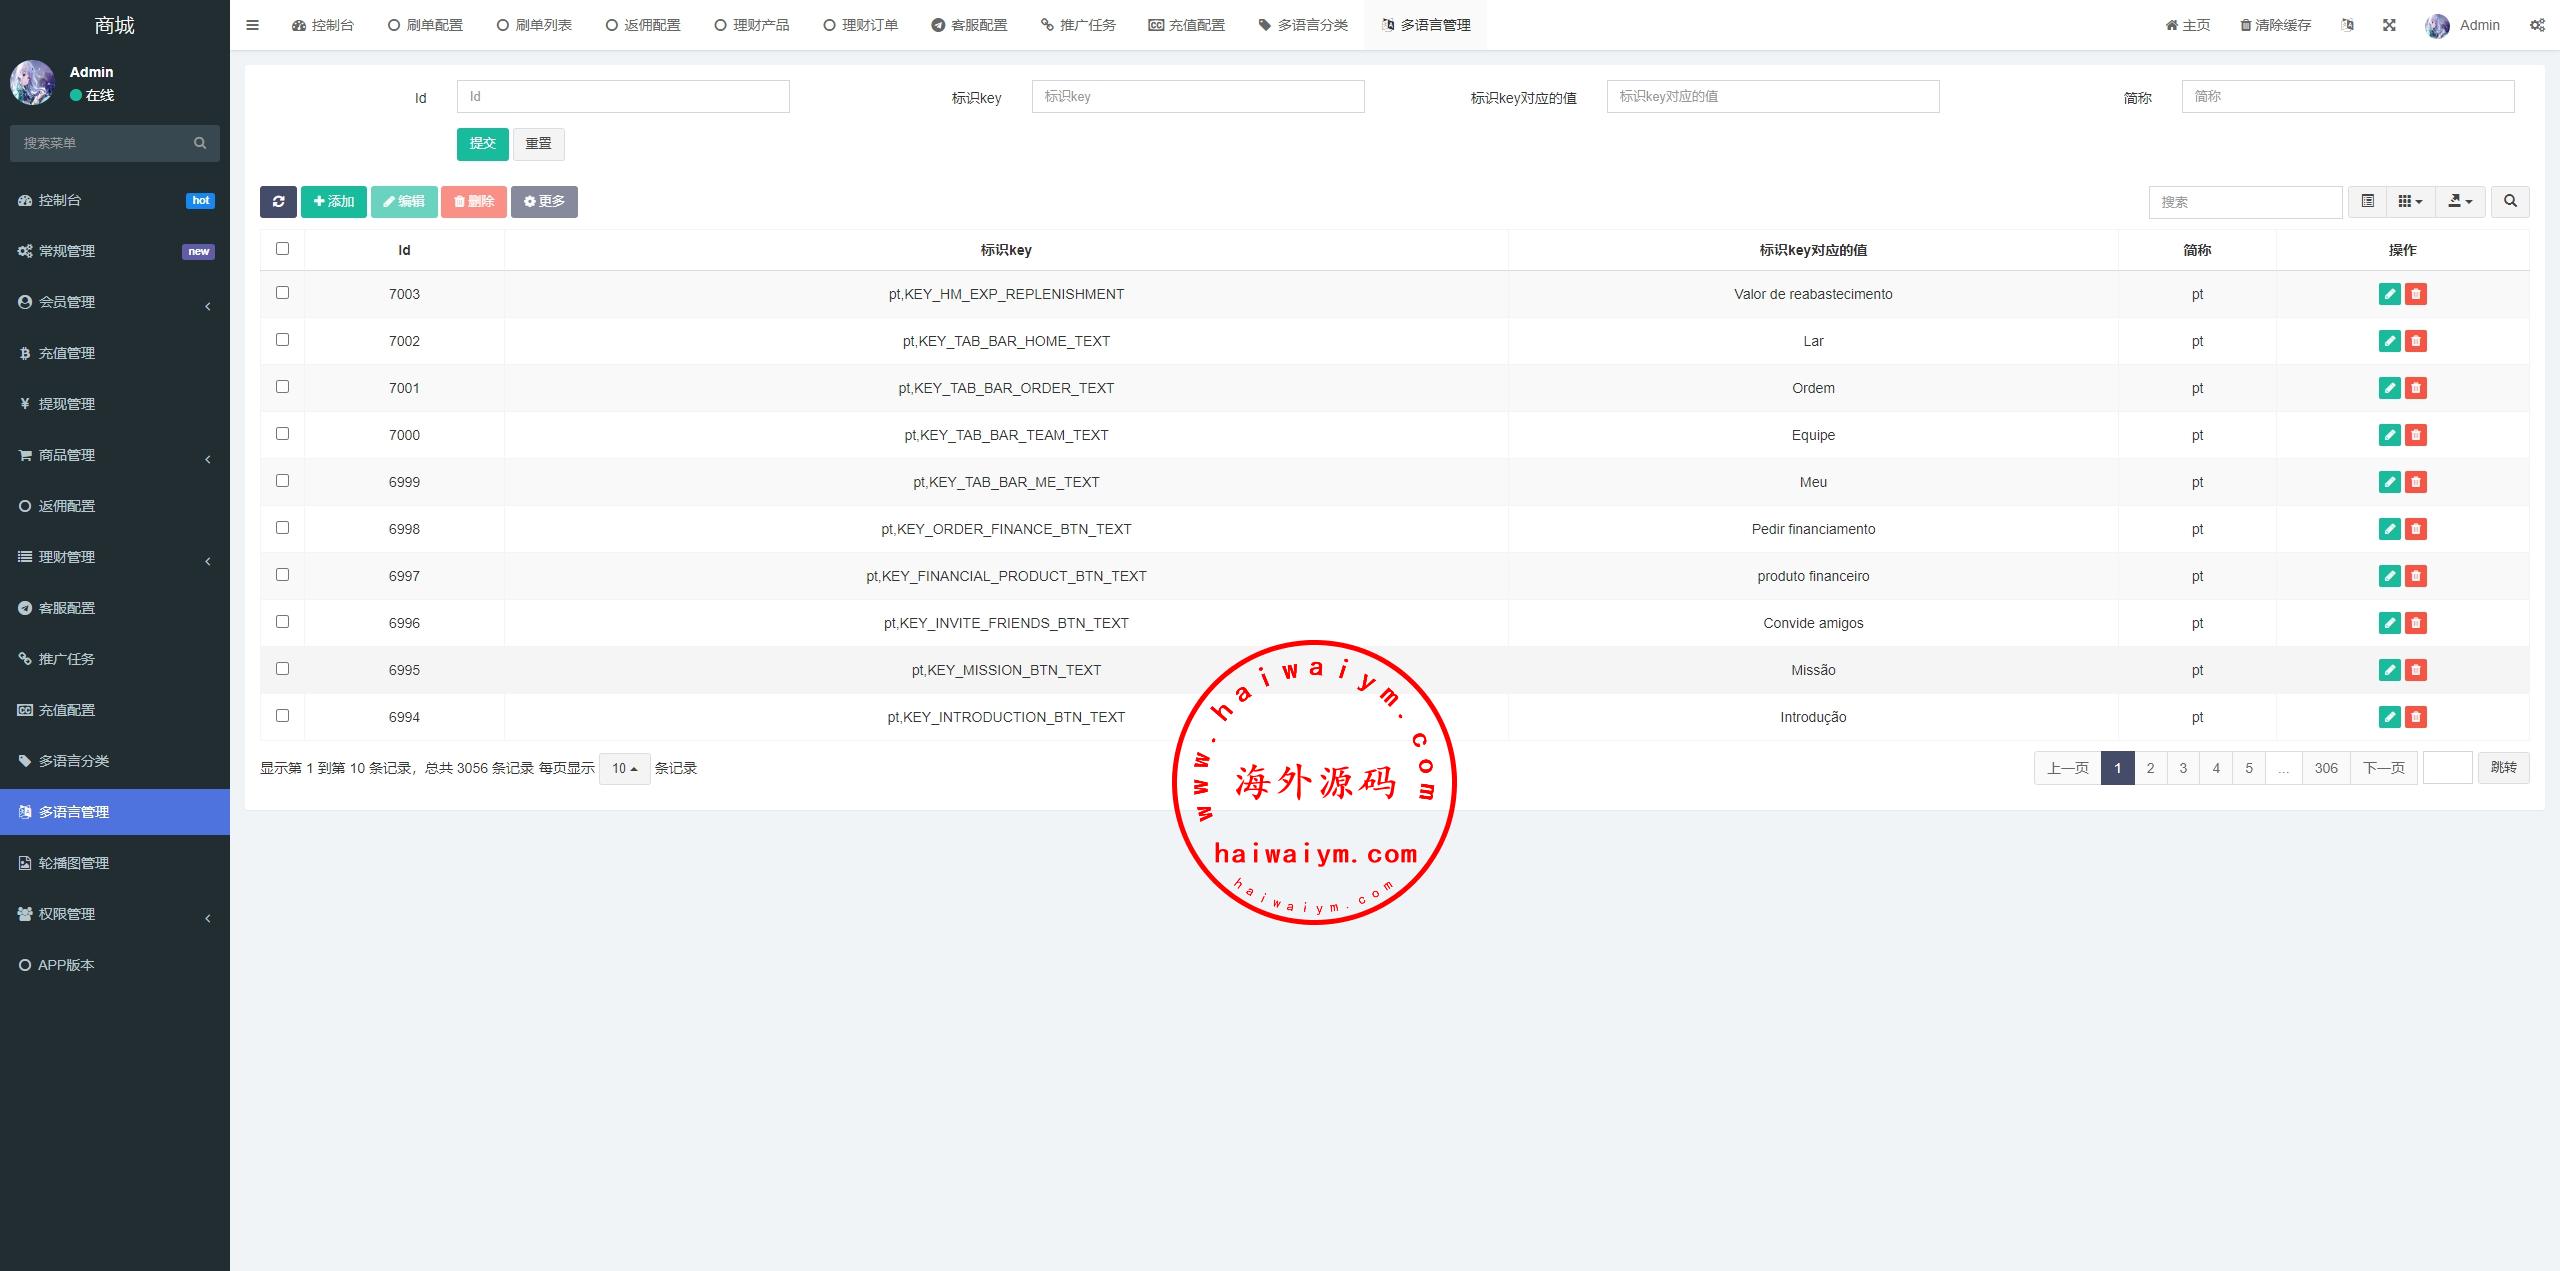Toggle the sidebar hamburger menu icon
The height and width of the screenshot is (1271, 2560).
[x=252, y=25]
